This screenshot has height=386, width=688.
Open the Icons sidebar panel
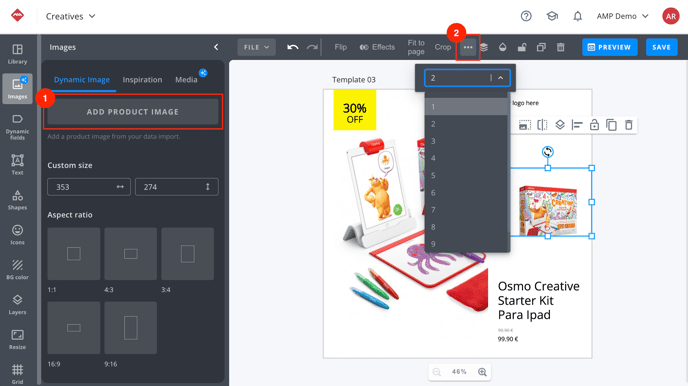[18, 234]
